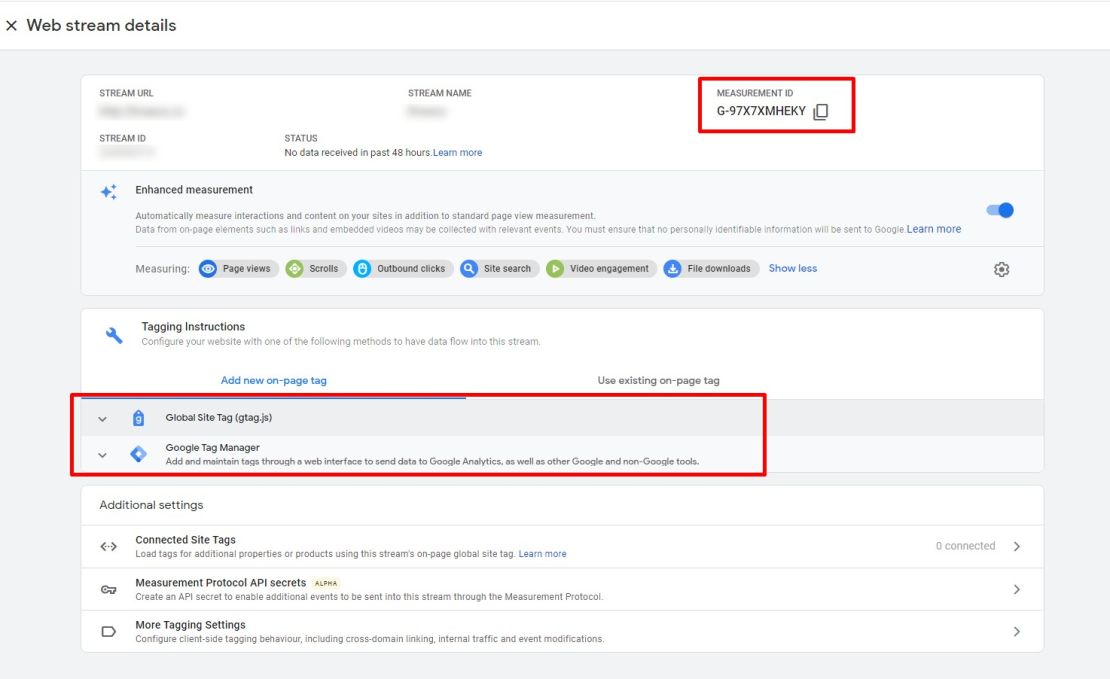This screenshot has width=1110, height=679.
Task: Click 'No data received in past 48 hours' status
Action: point(357,152)
